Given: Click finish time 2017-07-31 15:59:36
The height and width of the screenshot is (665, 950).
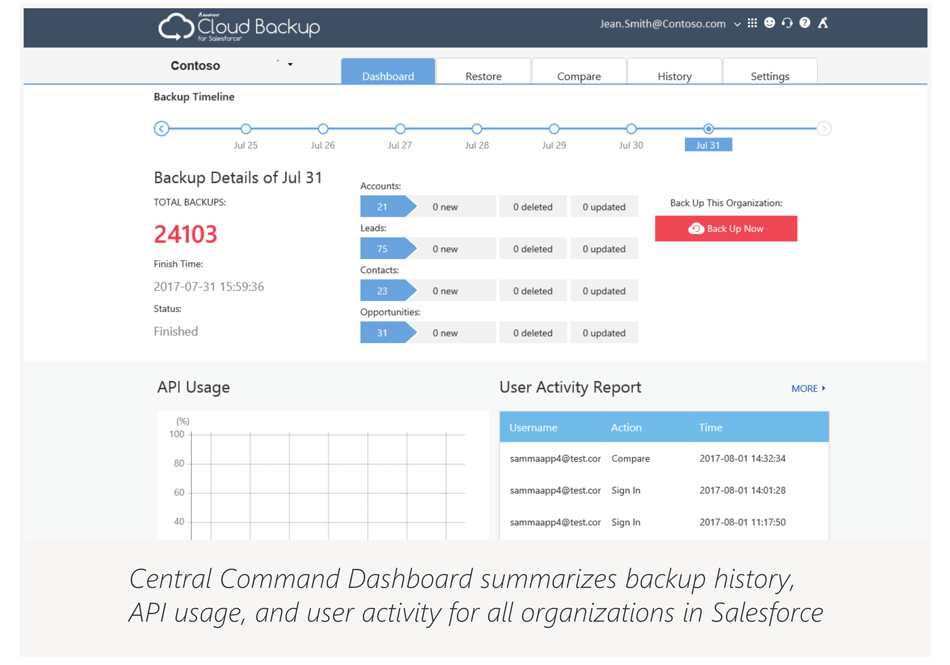Looking at the screenshot, I should (x=208, y=286).
